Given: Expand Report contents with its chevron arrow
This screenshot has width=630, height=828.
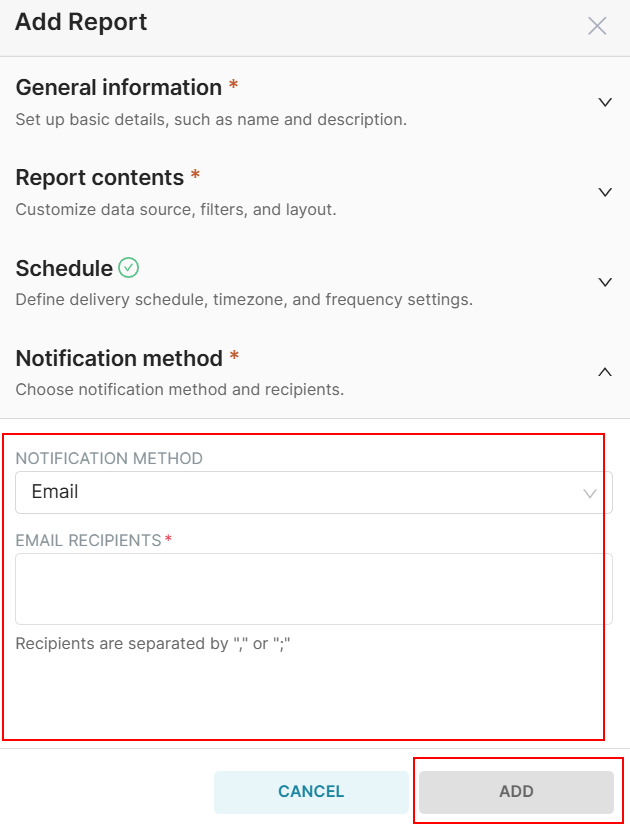Looking at the screenshot, I should tap(604, 192).
